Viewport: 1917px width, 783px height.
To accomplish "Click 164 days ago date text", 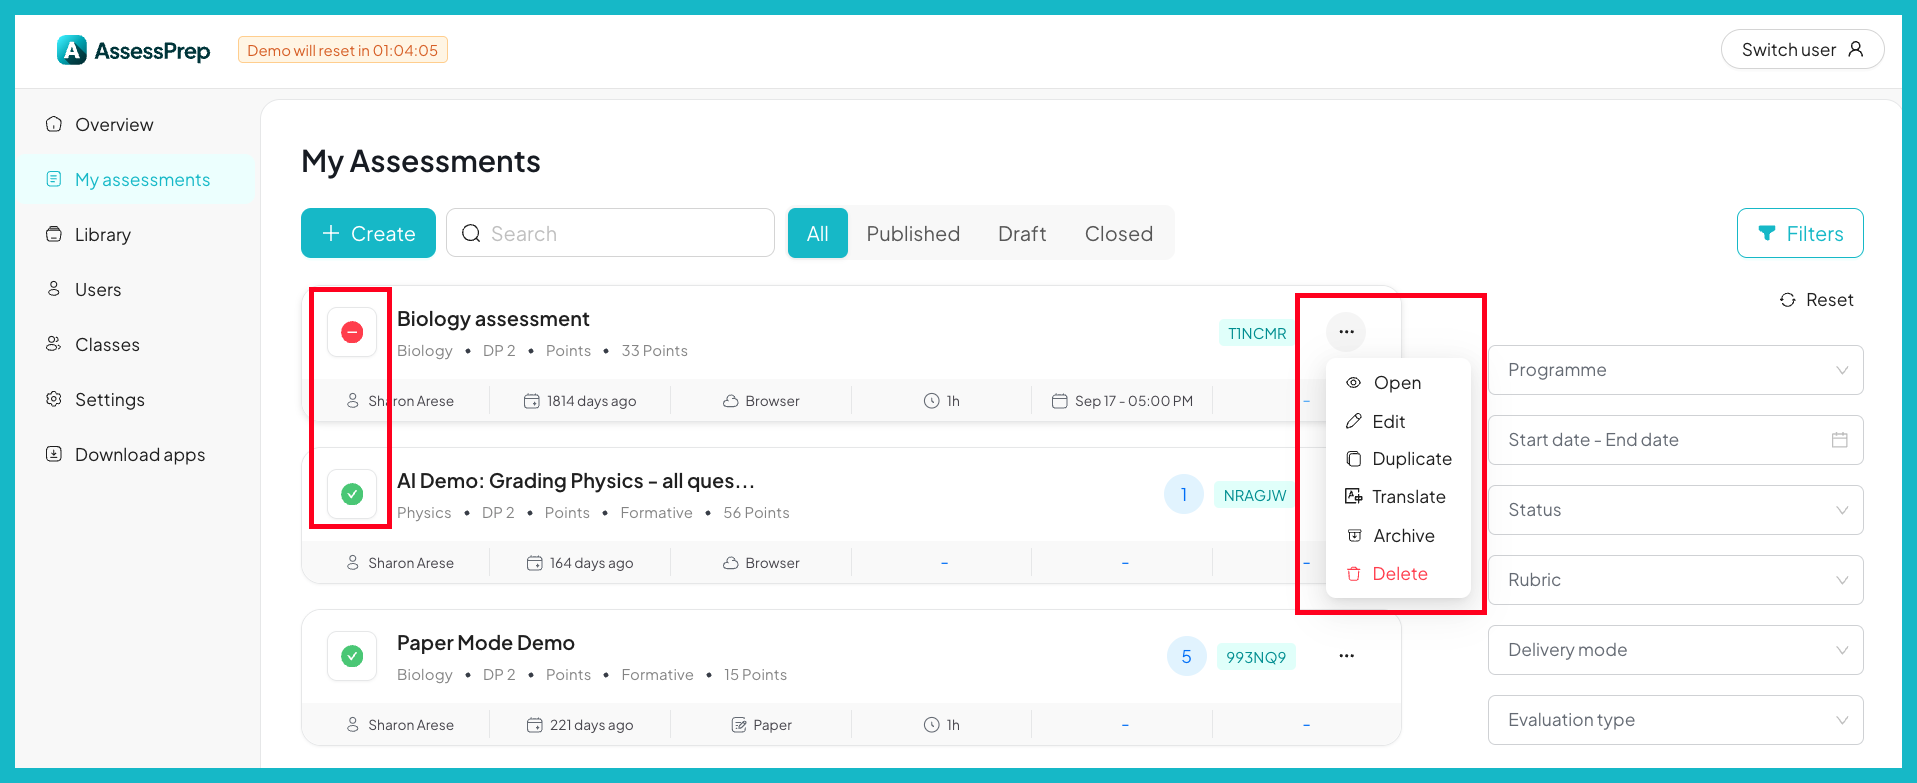I will tap(591, 563).
